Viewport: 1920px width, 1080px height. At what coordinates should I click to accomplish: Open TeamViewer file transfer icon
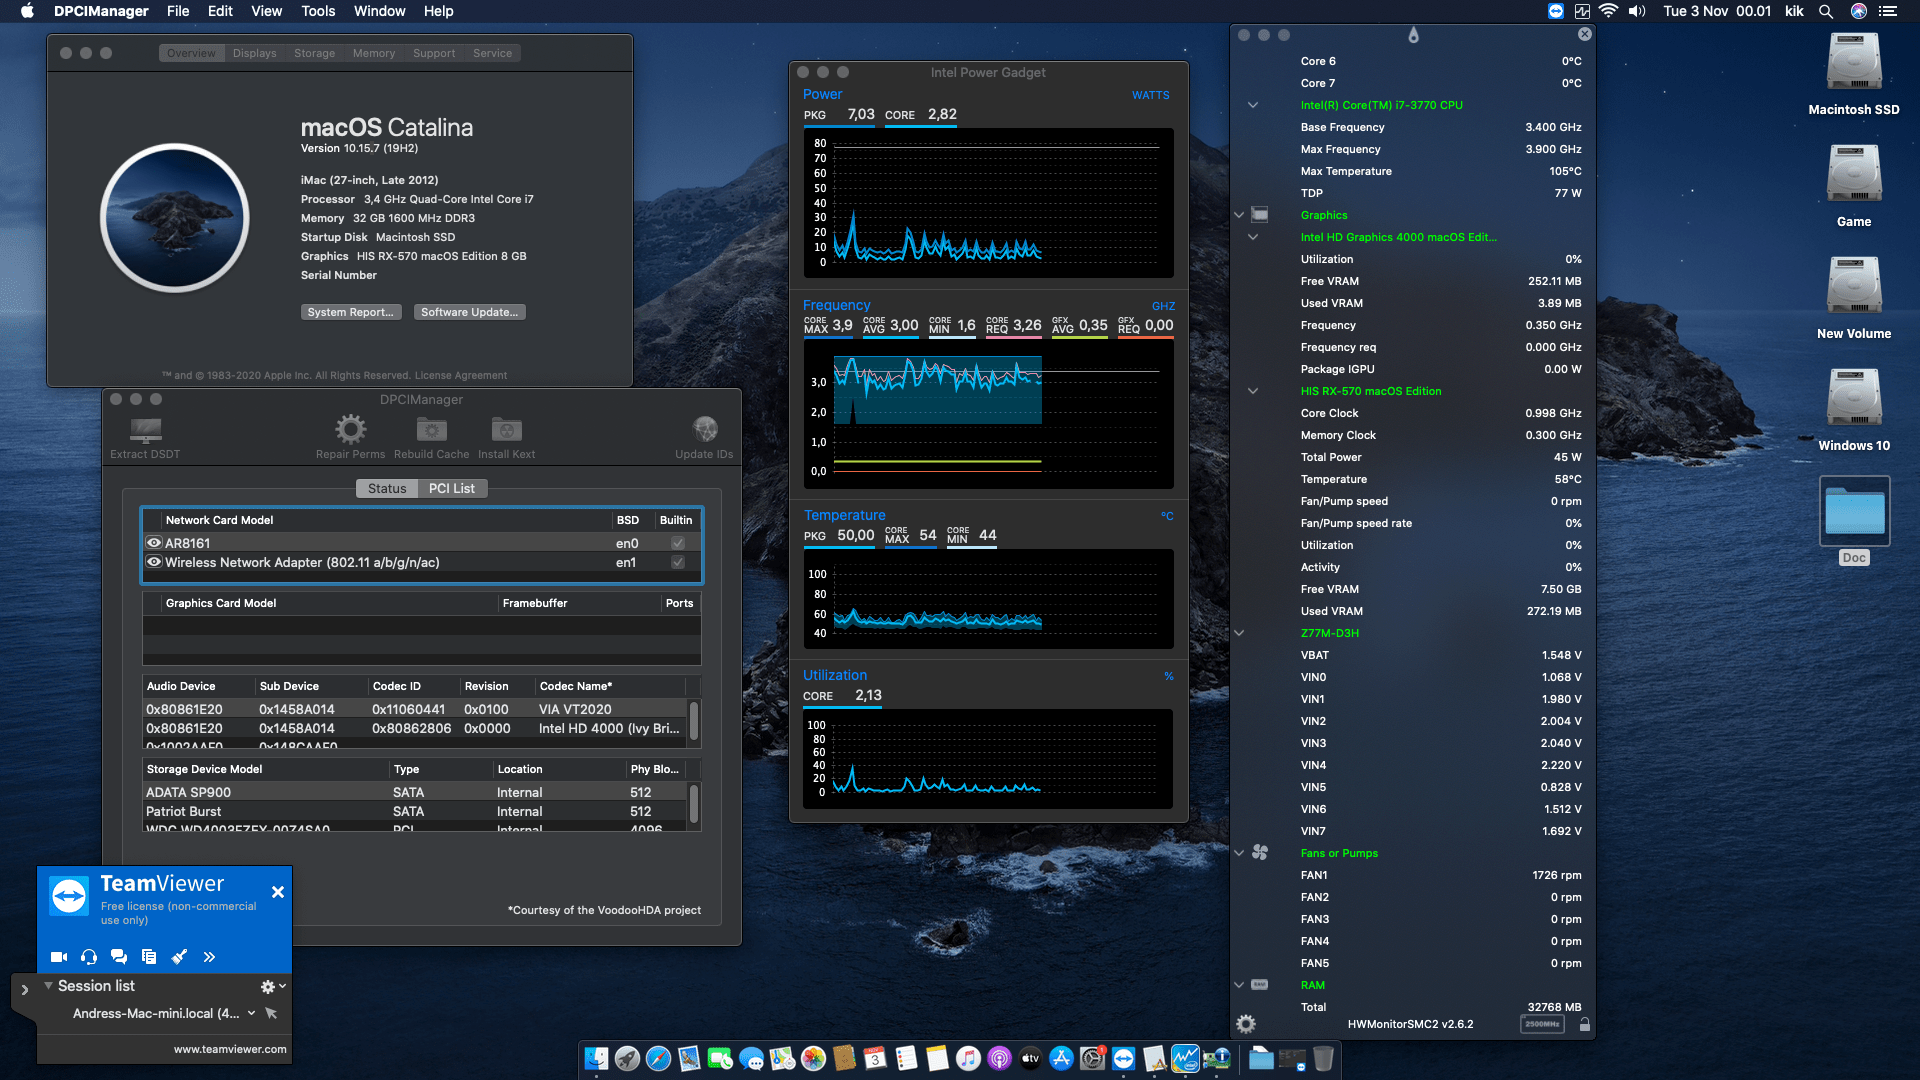(149, 957)
